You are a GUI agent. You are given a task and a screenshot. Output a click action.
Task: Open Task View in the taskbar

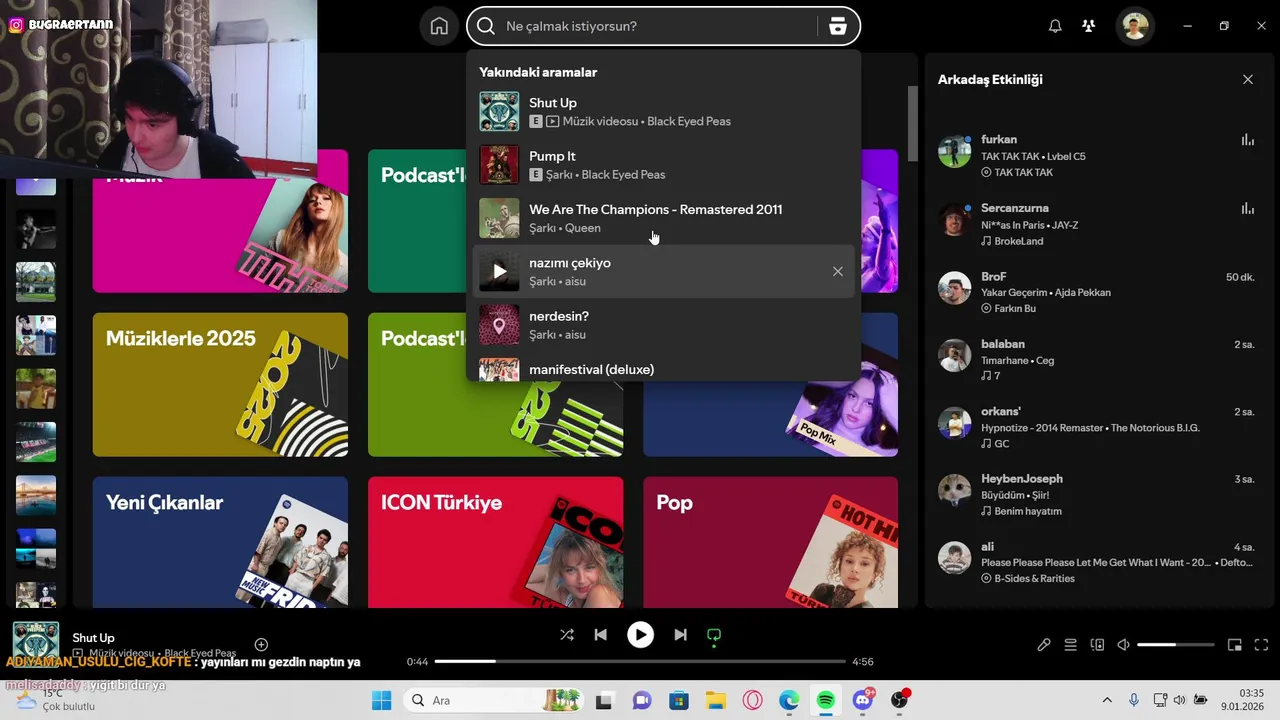[x=606, y=700]
